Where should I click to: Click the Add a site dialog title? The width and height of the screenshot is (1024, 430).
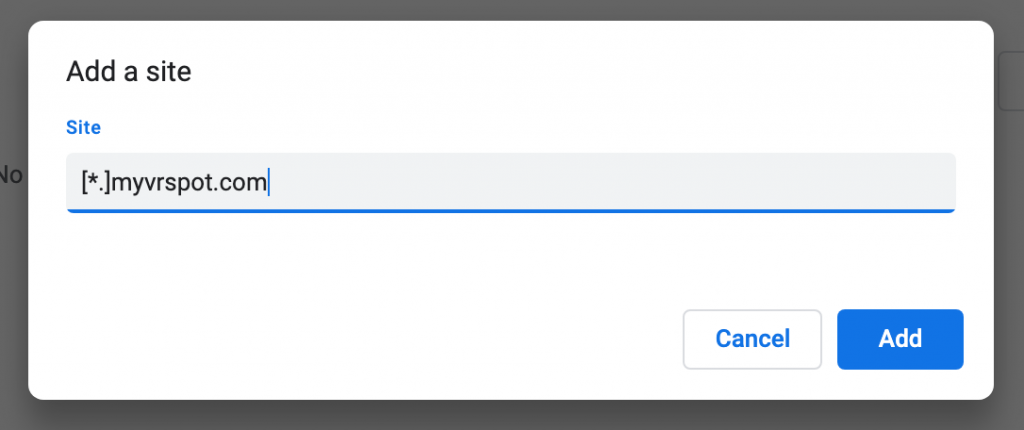tap(129, 71)
